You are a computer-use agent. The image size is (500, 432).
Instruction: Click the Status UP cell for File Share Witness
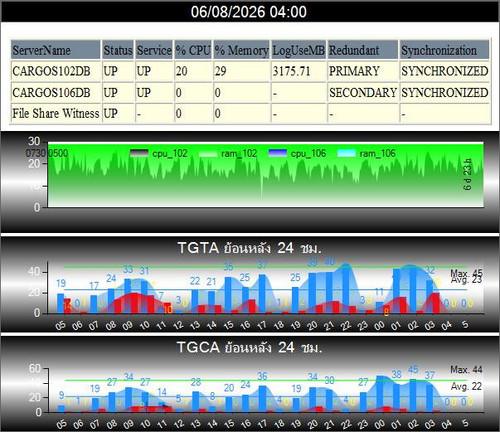tap(118, 113)
